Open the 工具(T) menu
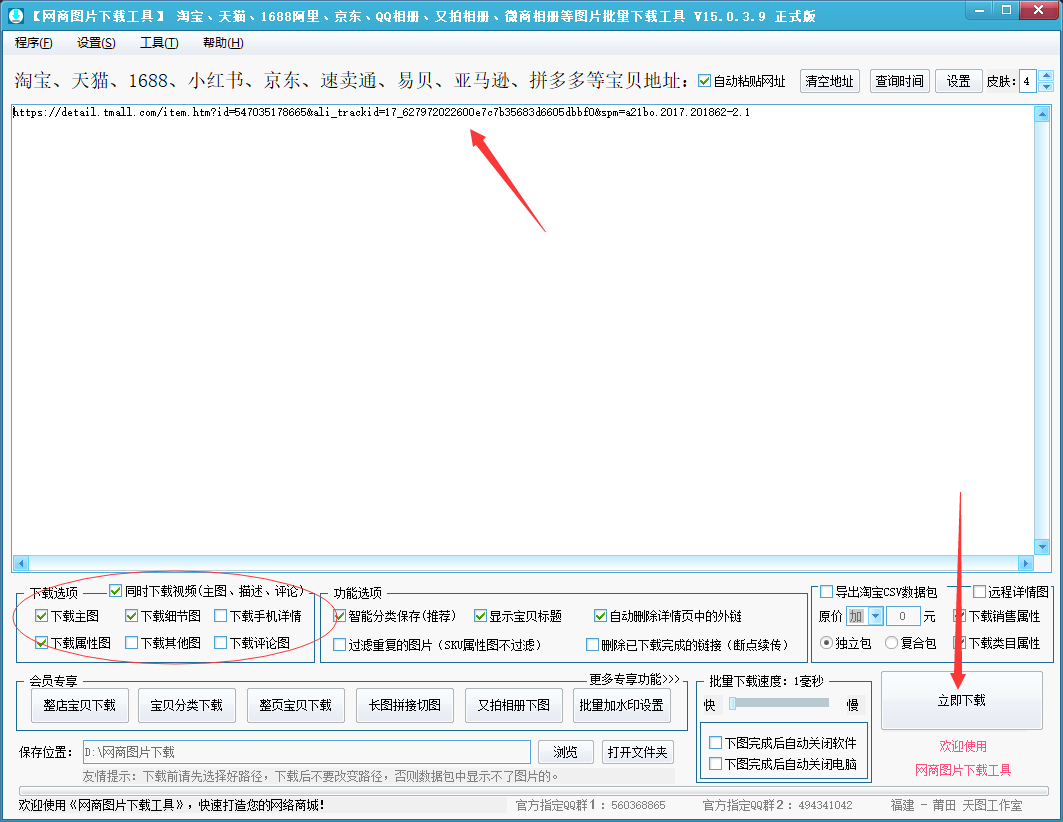The width and height of the screenshot is (1063, 822). coord(159,43)
